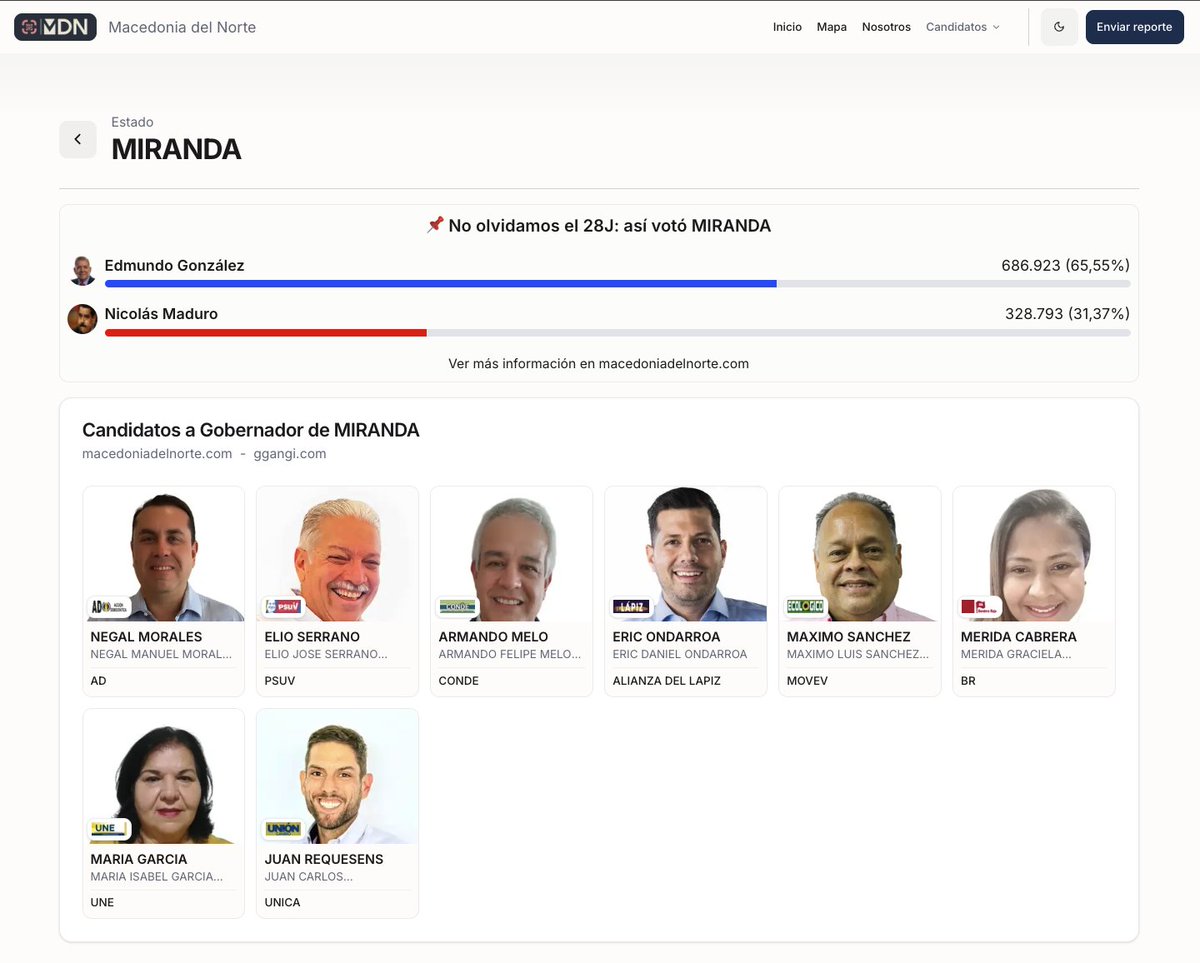Screen dimensions: 1200x963
Task: Click the red Nicolás Maduro vote bar
Action: pos(266,332)
